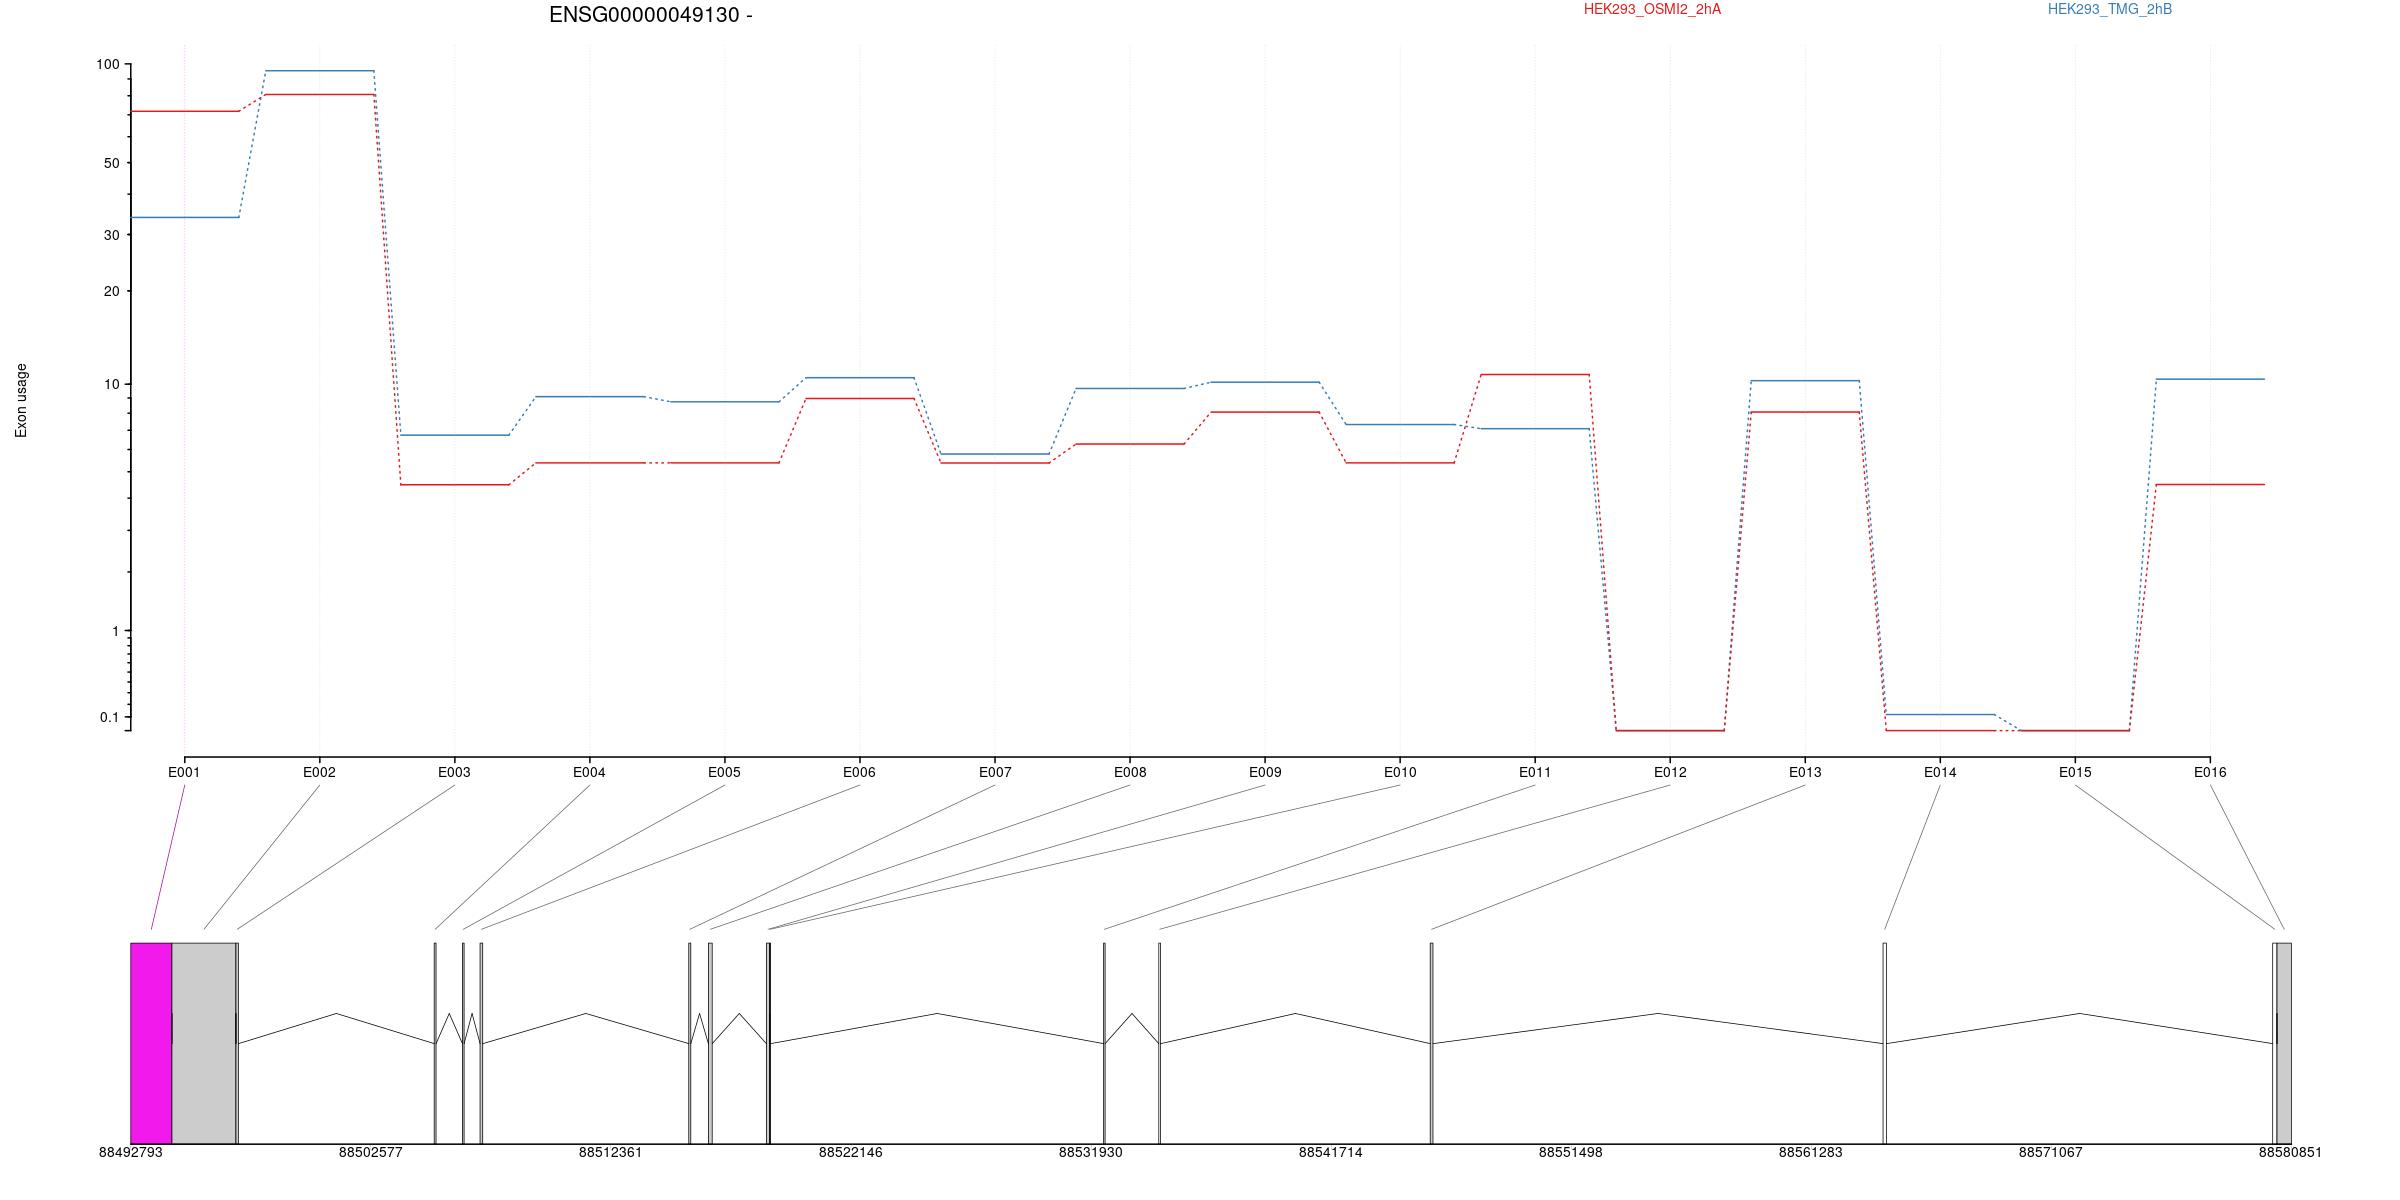
Task: Click genomic coordinate 88551498
Action: (1571, 1152)
